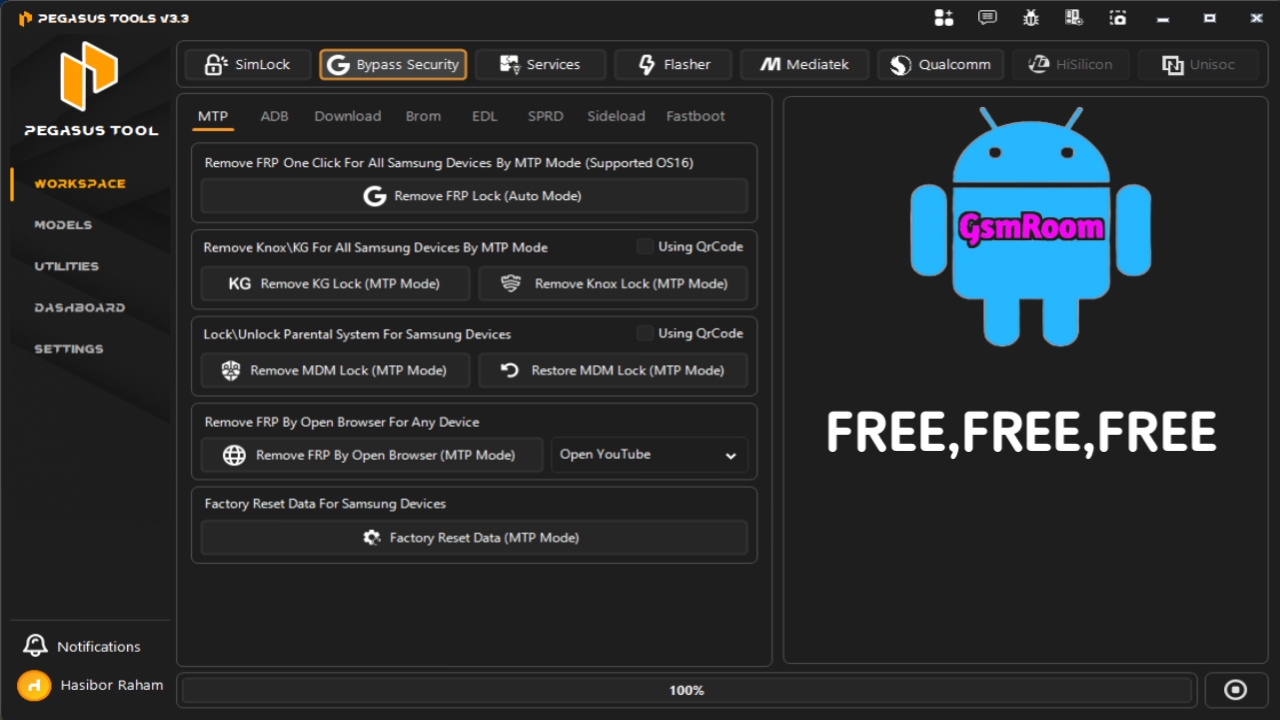This screenshot has height=720, width=1280.
Task: Click Remove KG Lock (MTP Mode)
Action: (x=335, y=284)
